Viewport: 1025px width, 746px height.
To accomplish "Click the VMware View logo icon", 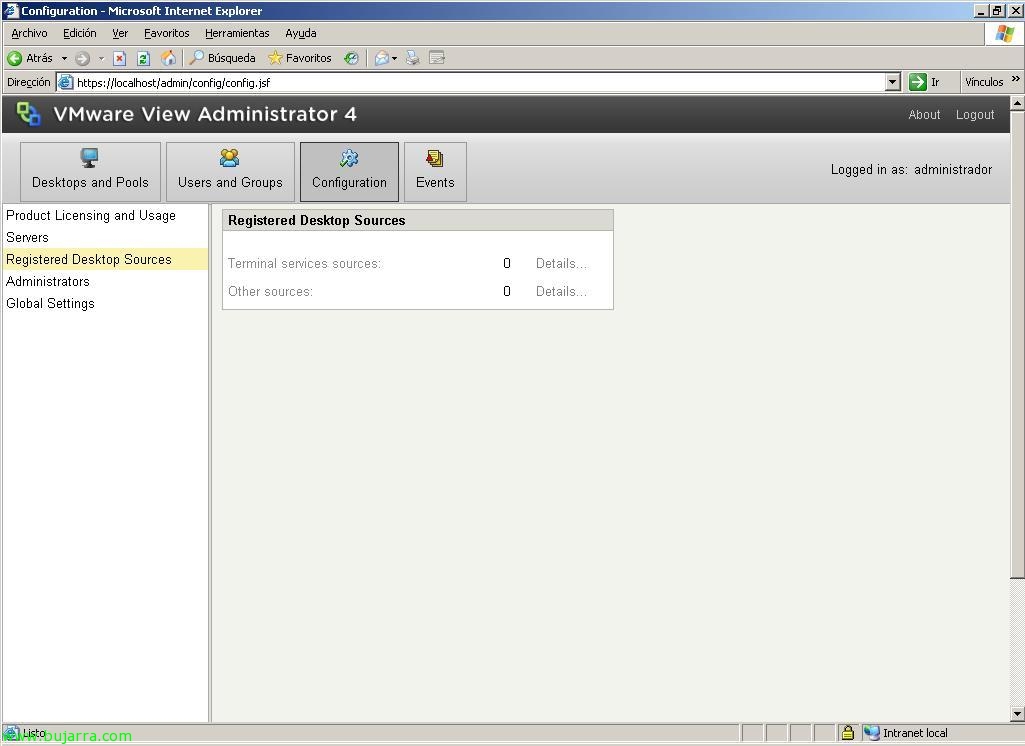I will point(28,114).
